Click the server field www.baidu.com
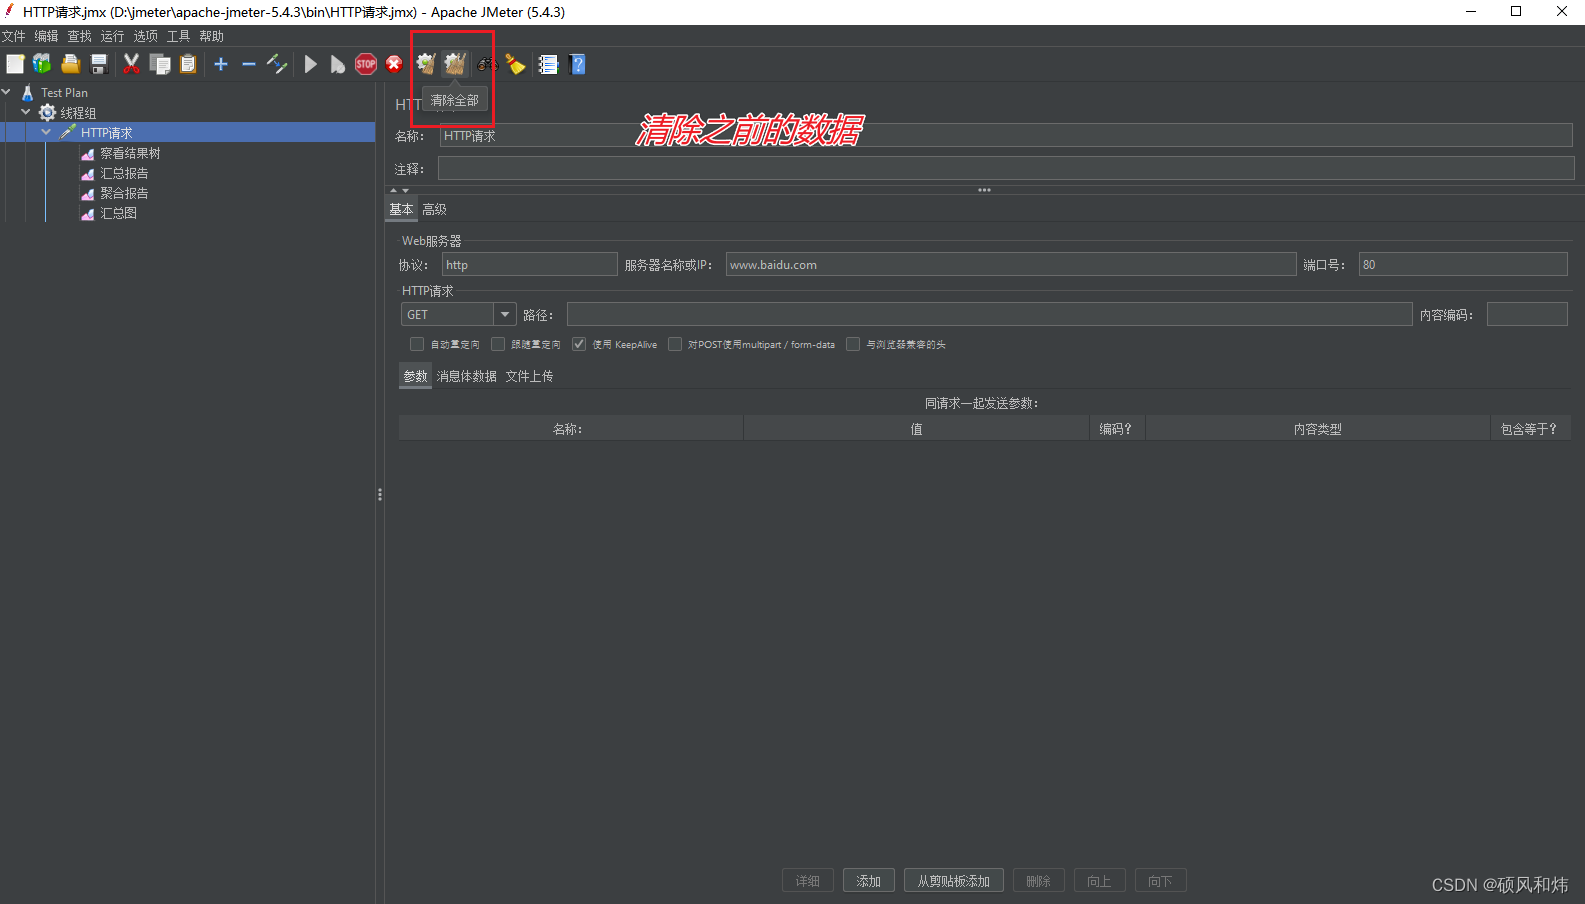 pyautogui.click(x=1011, y=264)
